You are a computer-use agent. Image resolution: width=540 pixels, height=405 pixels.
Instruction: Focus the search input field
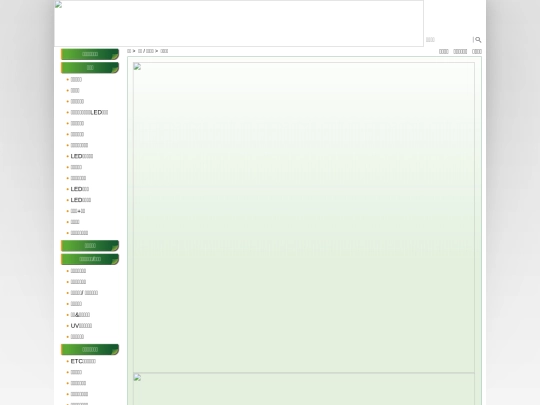(448, 40)
